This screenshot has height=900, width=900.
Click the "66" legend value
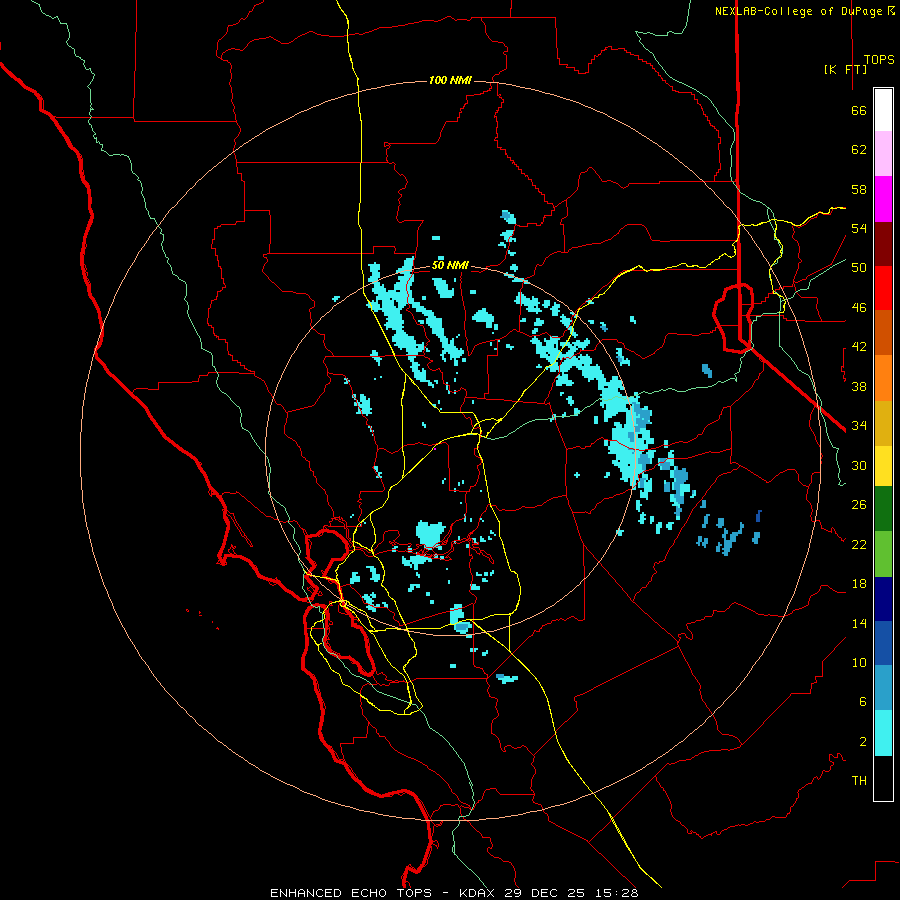(x=859, y=110)
